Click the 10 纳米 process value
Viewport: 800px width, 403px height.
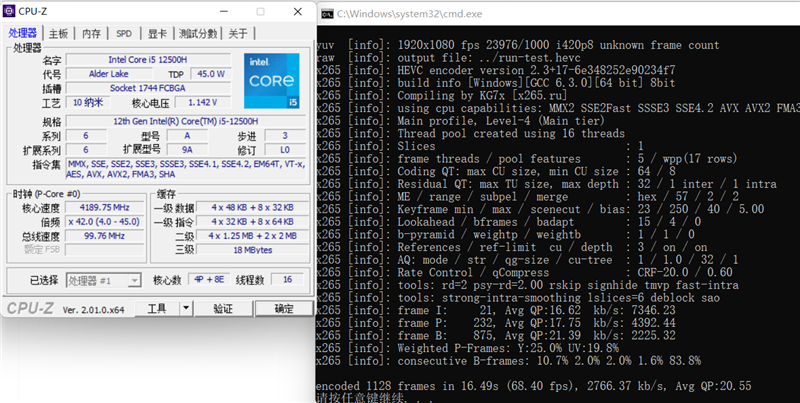88,103
